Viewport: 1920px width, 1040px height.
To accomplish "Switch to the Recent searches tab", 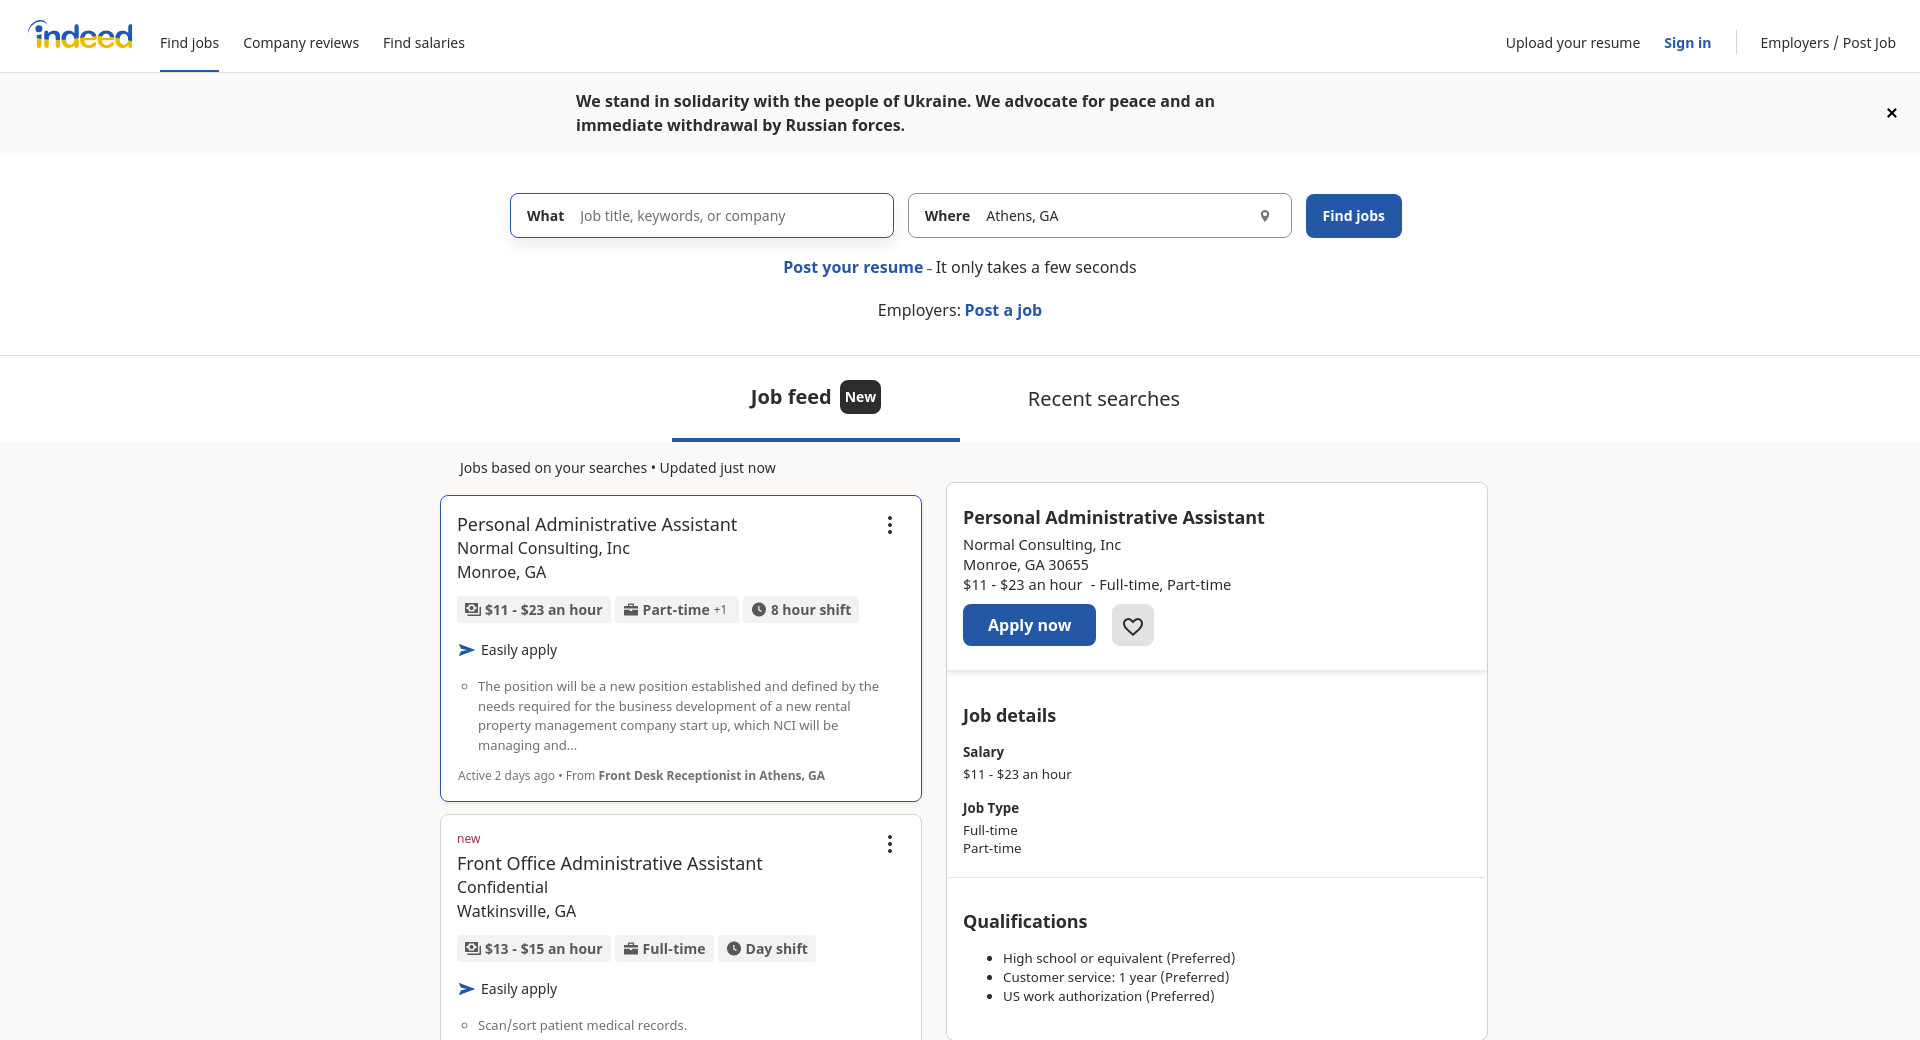I will (x=1103, y=399).
